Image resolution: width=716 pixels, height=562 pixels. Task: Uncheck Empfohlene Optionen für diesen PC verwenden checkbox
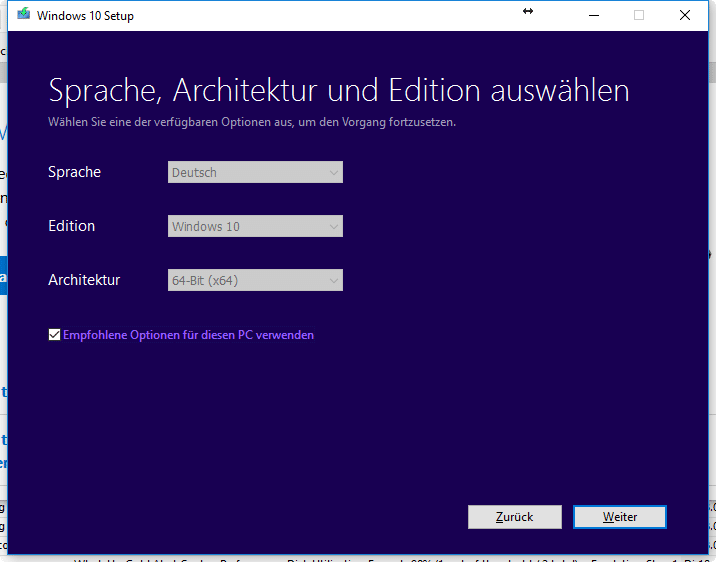click(x=54, y=335)
